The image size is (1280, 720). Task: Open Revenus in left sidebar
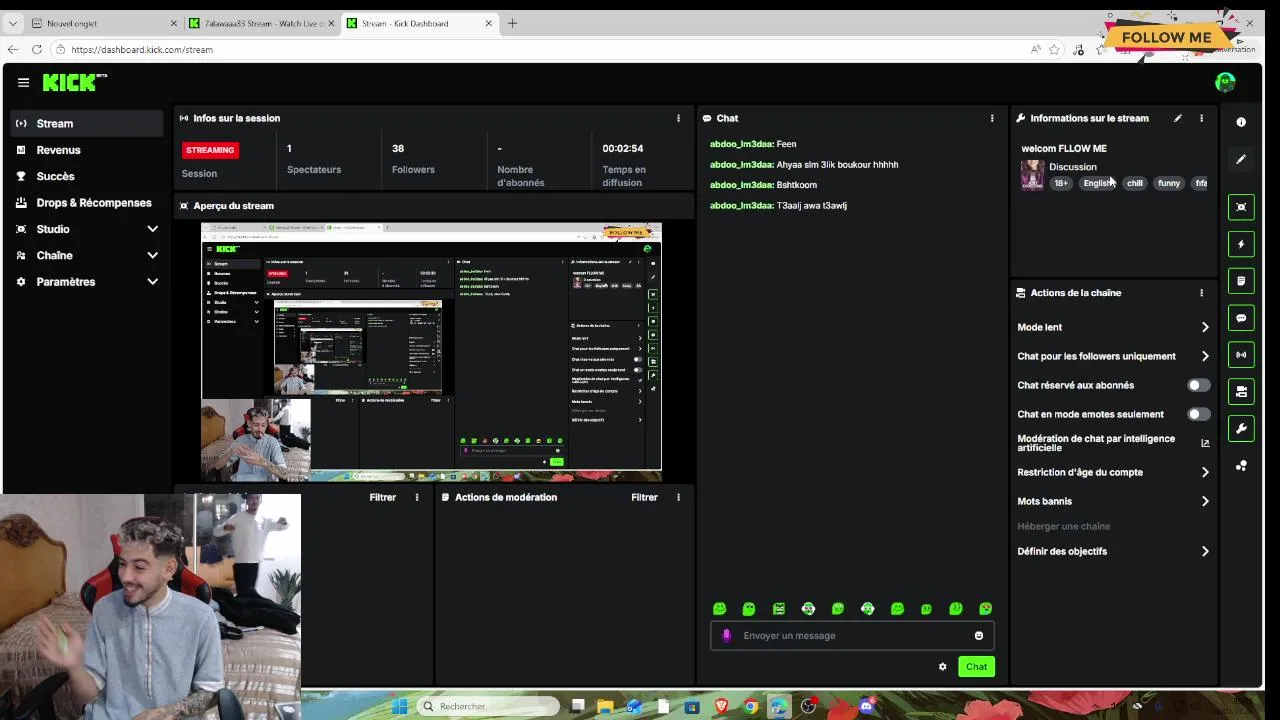click(x=87, y=150)
